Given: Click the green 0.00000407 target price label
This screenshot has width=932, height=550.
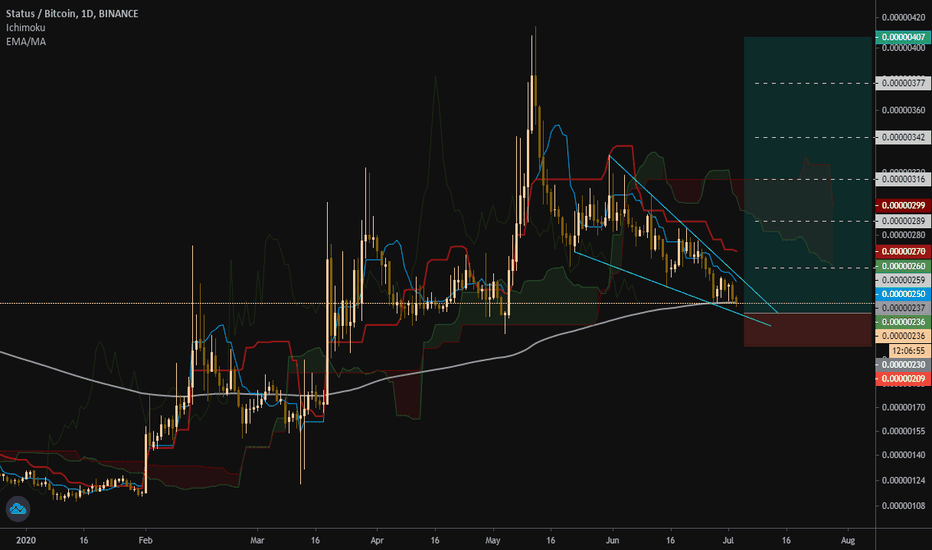Looking at the screenshot, I should coord(903,37).
